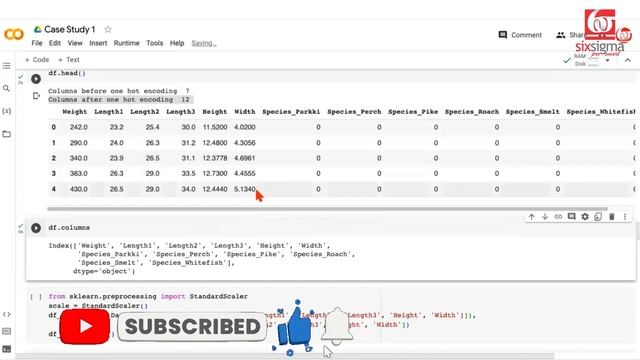
Task: Clear output of df.head() cell
Action: tap(36, 96)
